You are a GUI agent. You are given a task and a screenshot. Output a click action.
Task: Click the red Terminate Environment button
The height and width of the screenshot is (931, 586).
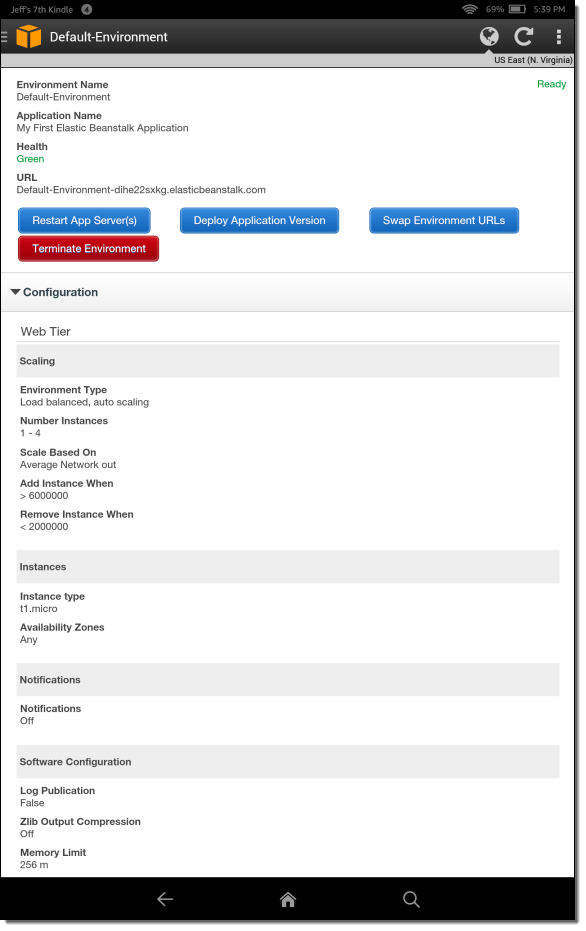coord(88,248)
